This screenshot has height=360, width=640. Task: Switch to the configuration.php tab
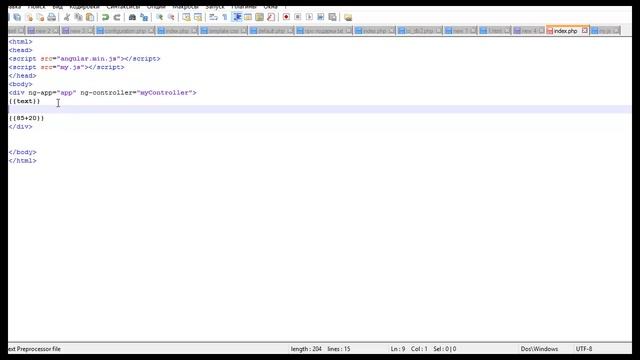(125, 31)
